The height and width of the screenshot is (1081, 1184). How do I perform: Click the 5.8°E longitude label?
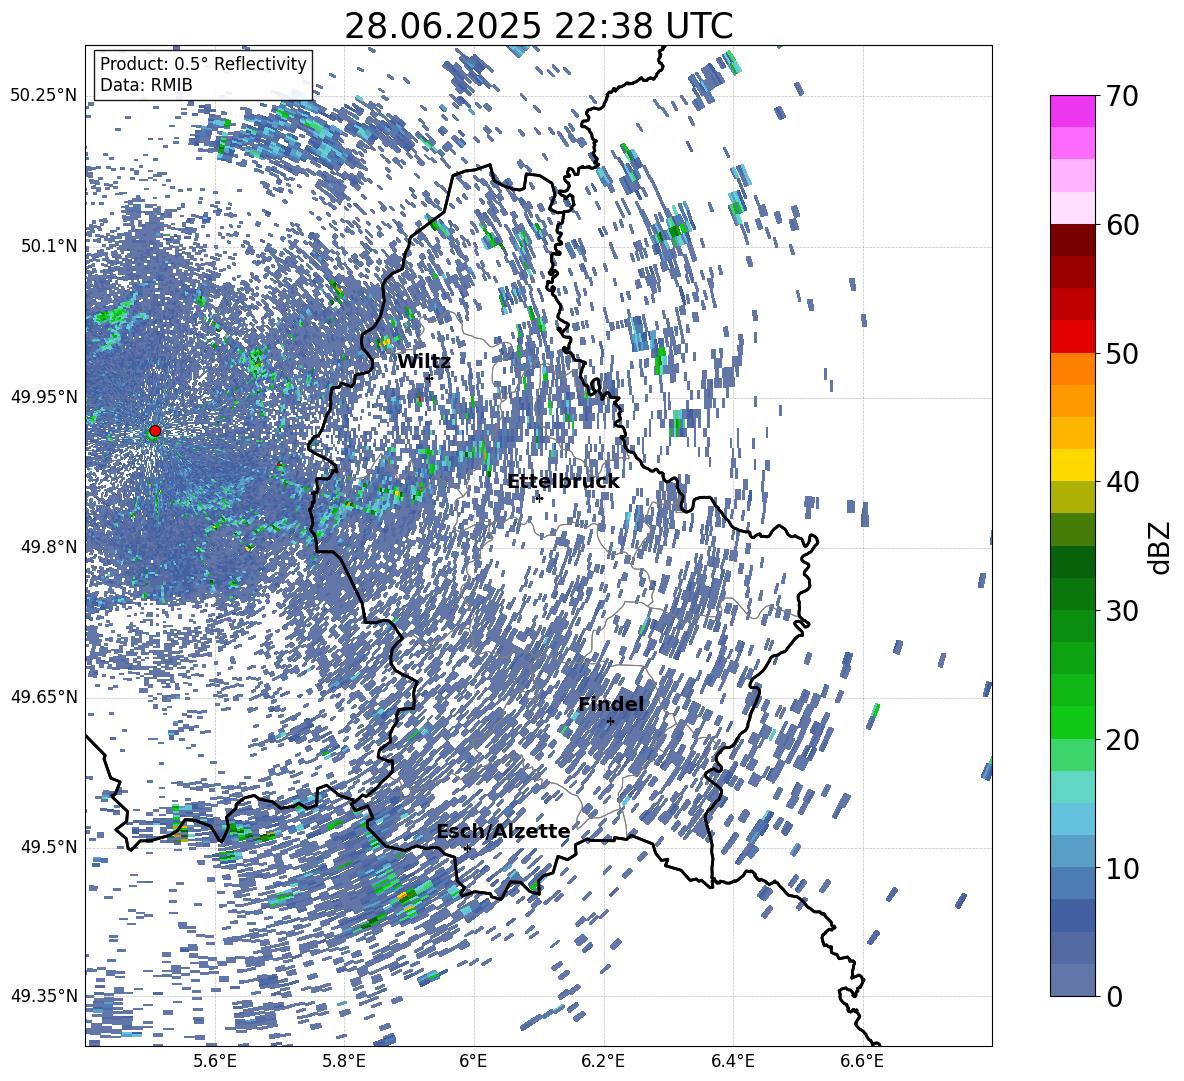click(x=344, y=1061)
